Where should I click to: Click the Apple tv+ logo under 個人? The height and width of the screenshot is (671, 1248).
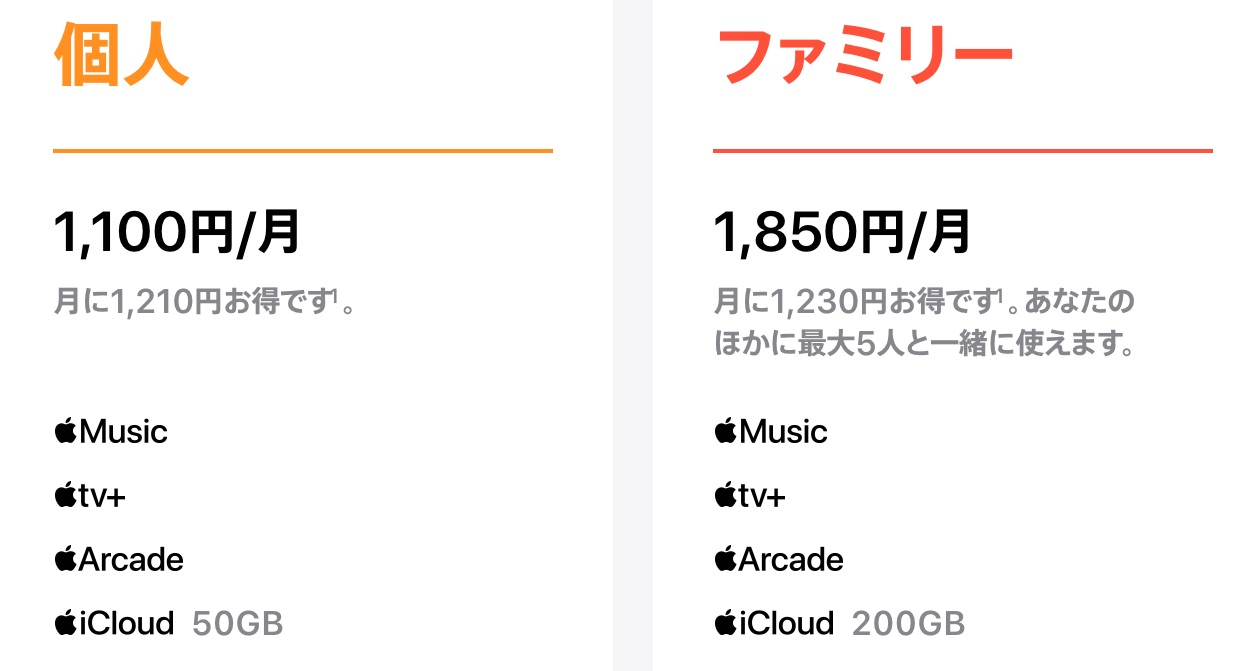(90, 496)
